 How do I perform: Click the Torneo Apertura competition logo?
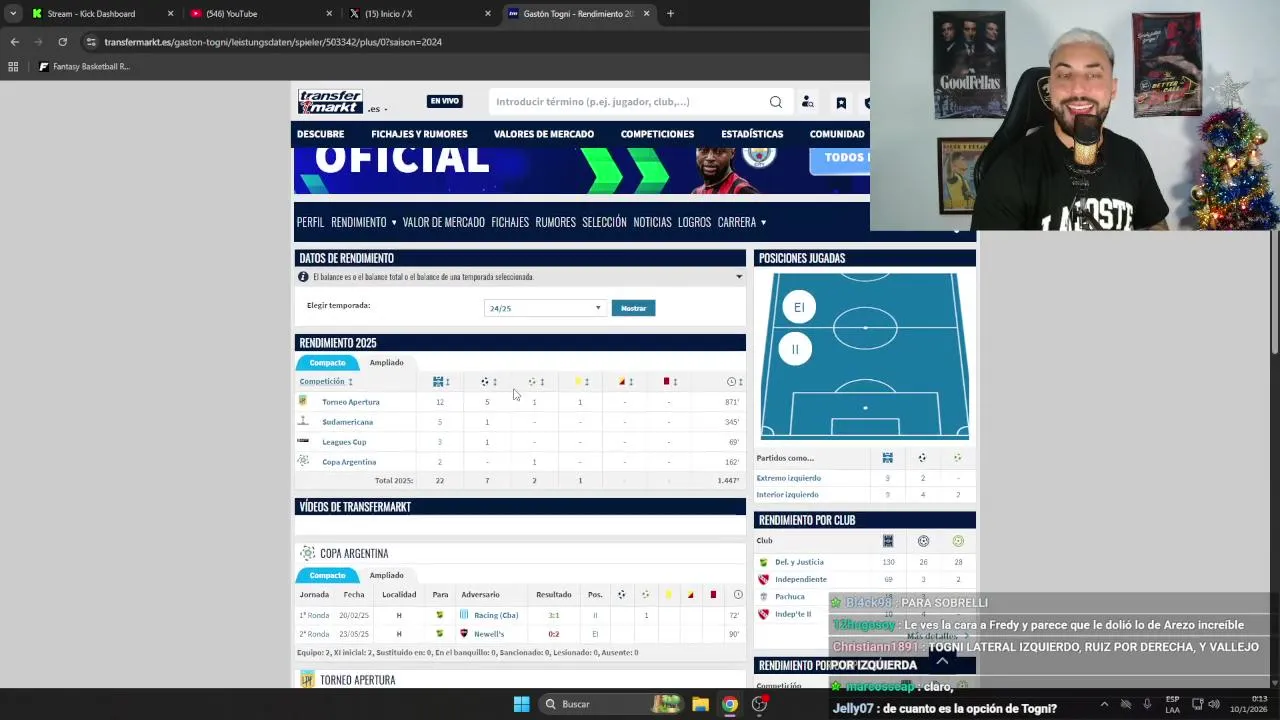[303, 401]
